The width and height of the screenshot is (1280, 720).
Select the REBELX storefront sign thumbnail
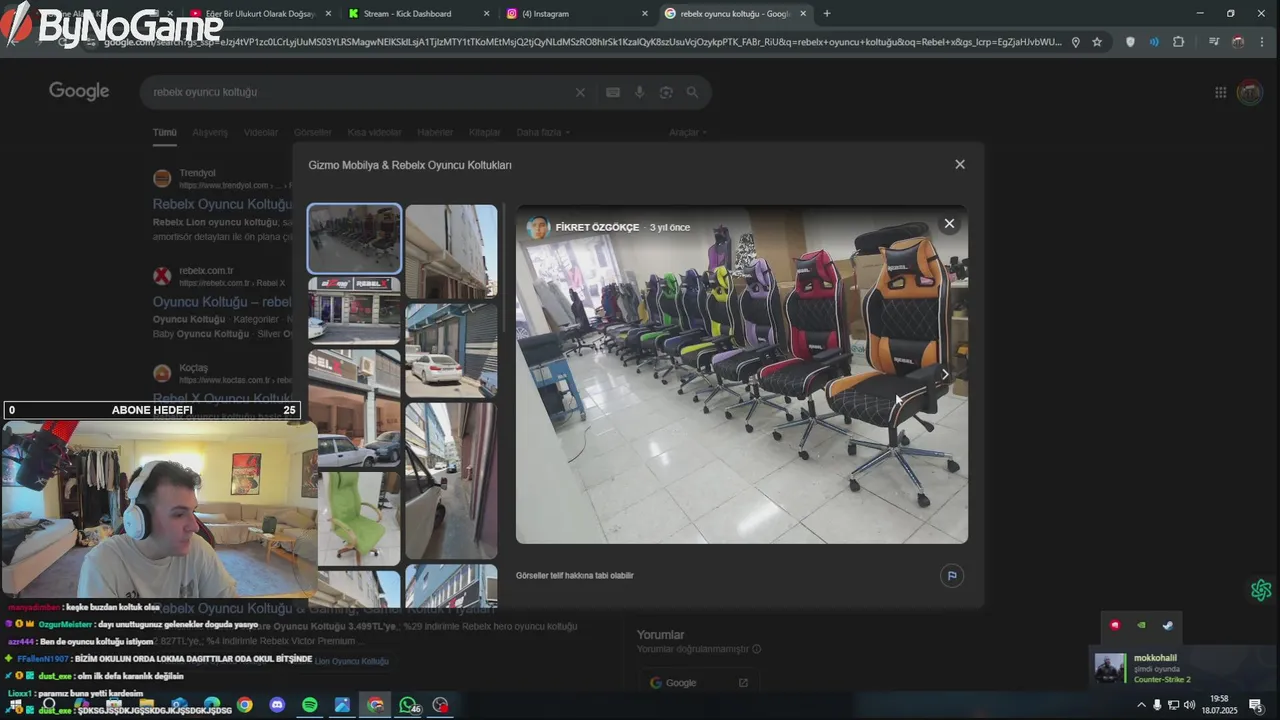[x=354, y=311]
